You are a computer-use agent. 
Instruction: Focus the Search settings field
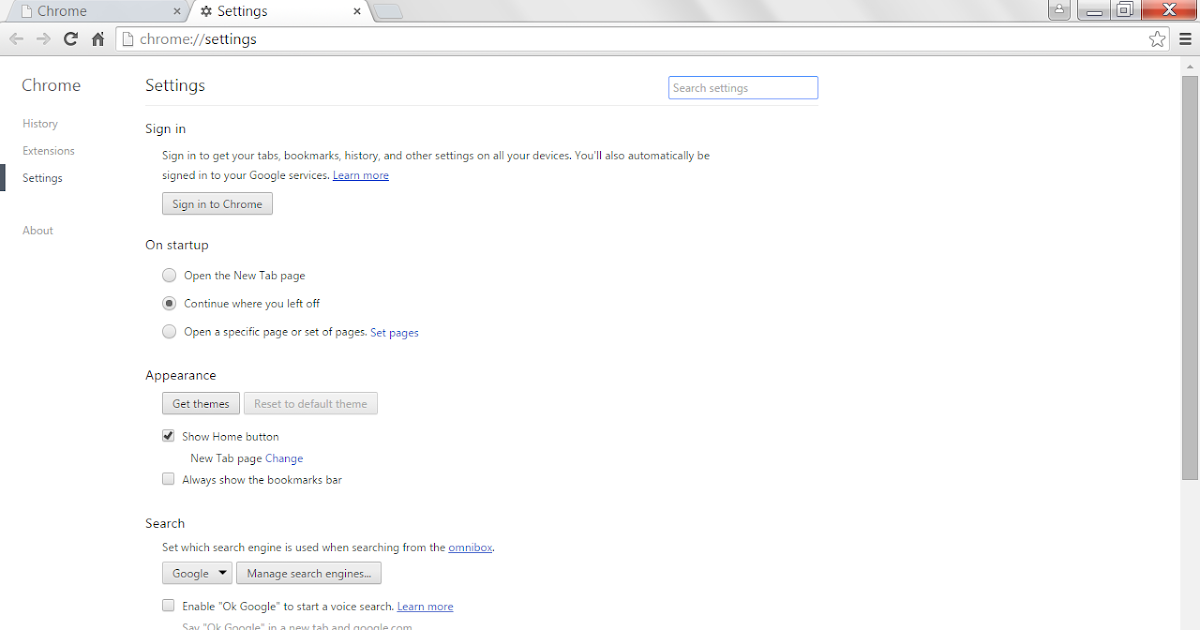point(743,88)
